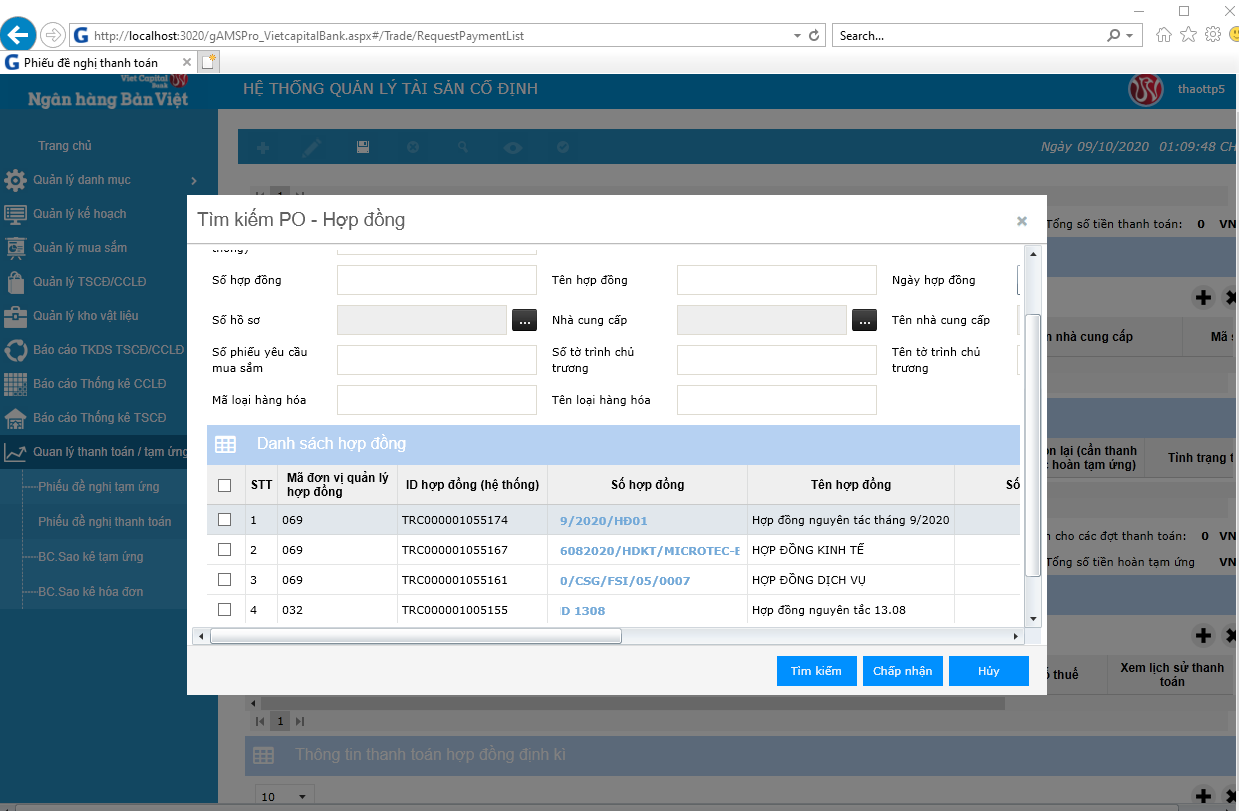Image resolution: width=1239 pixels, height=811 pixels.
Task: Click the warehouse icon beside Báo cáo Thống kê TSCĐ
Action: coord(15,418)
